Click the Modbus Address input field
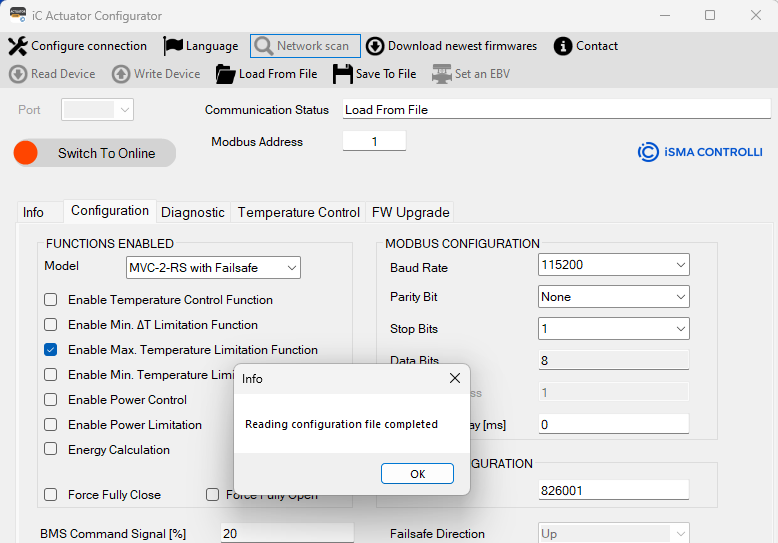The height and width of the screenshot is (543, 778). [x=374, y=142]
